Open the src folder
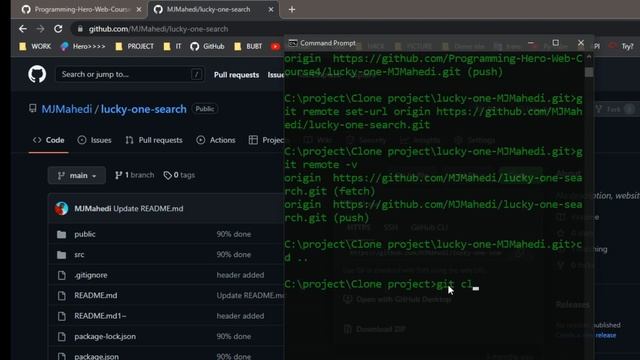The width and height of the screenshot is (640, 360). click(79, 255)
